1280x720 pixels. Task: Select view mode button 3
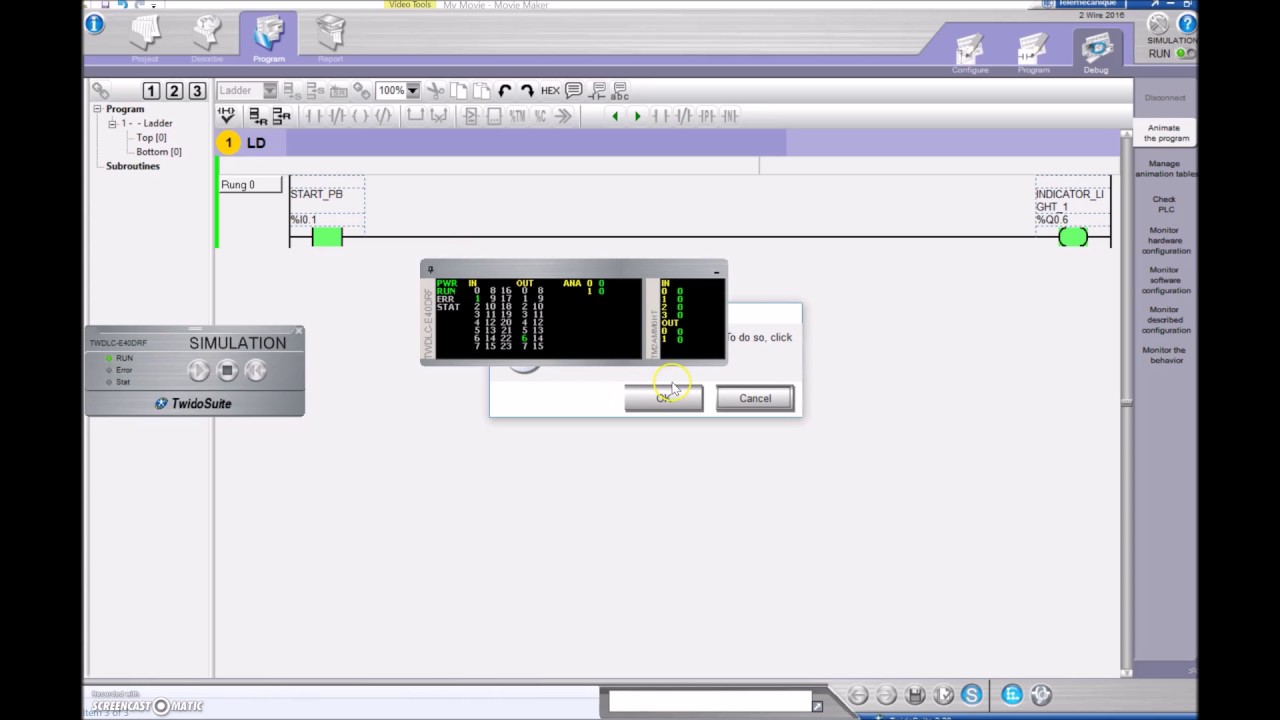tap(197, 91)
